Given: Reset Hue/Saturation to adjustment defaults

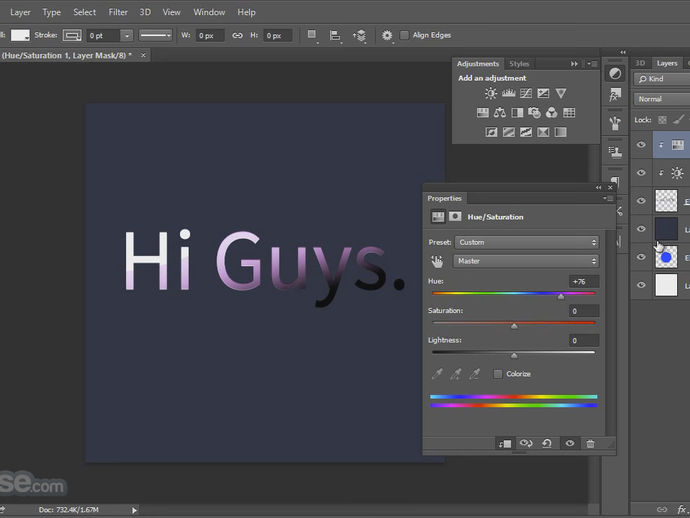Looking at the screenshot, I should point(547,443).
